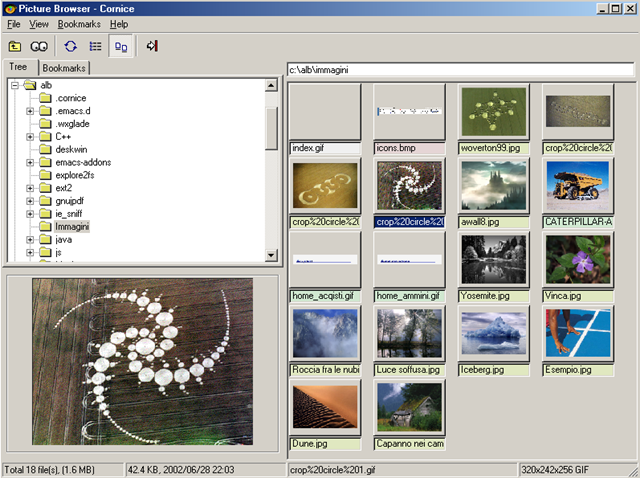Viewport: 640px width, 478px height.
Task: Click the exit arrow toolbar icon
Action: point(152,46)
